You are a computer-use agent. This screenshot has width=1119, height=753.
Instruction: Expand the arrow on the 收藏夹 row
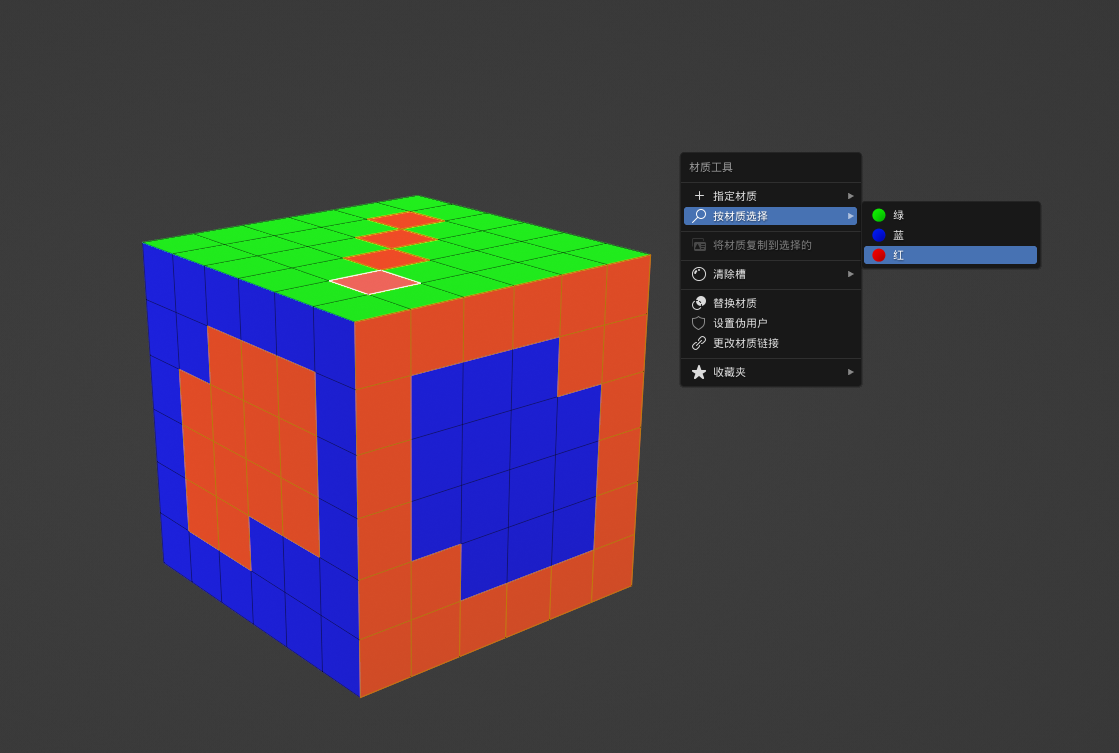tap(851, 372)
